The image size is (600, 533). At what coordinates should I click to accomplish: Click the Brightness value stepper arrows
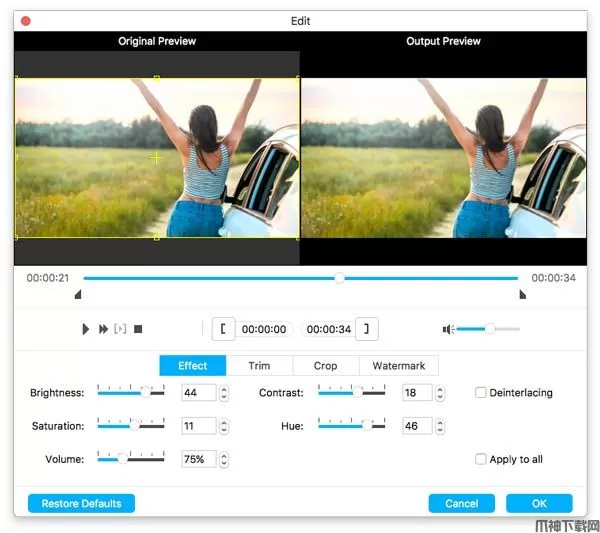[x=224, y=393]
